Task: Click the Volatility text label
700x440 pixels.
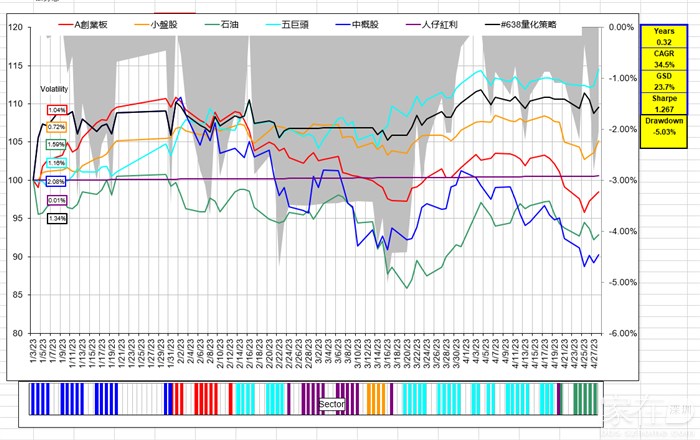Action: [x=54, y=89]
